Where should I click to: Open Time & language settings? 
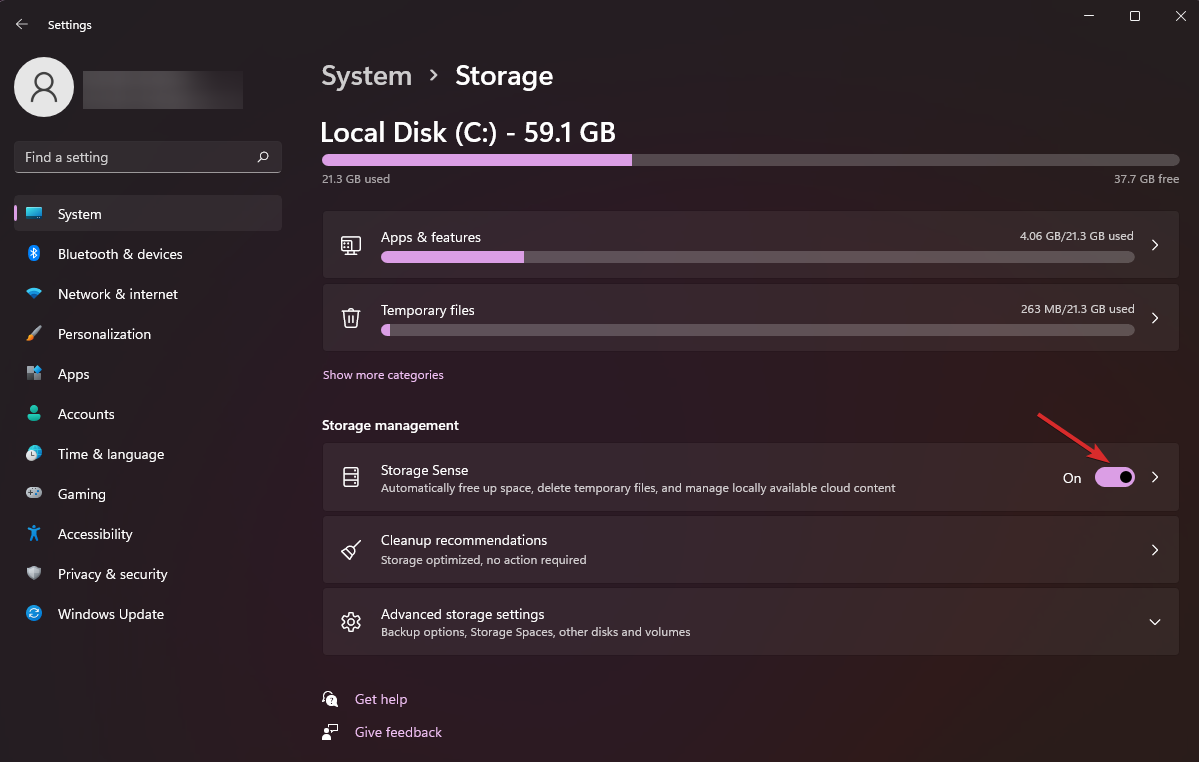(148, 454)
